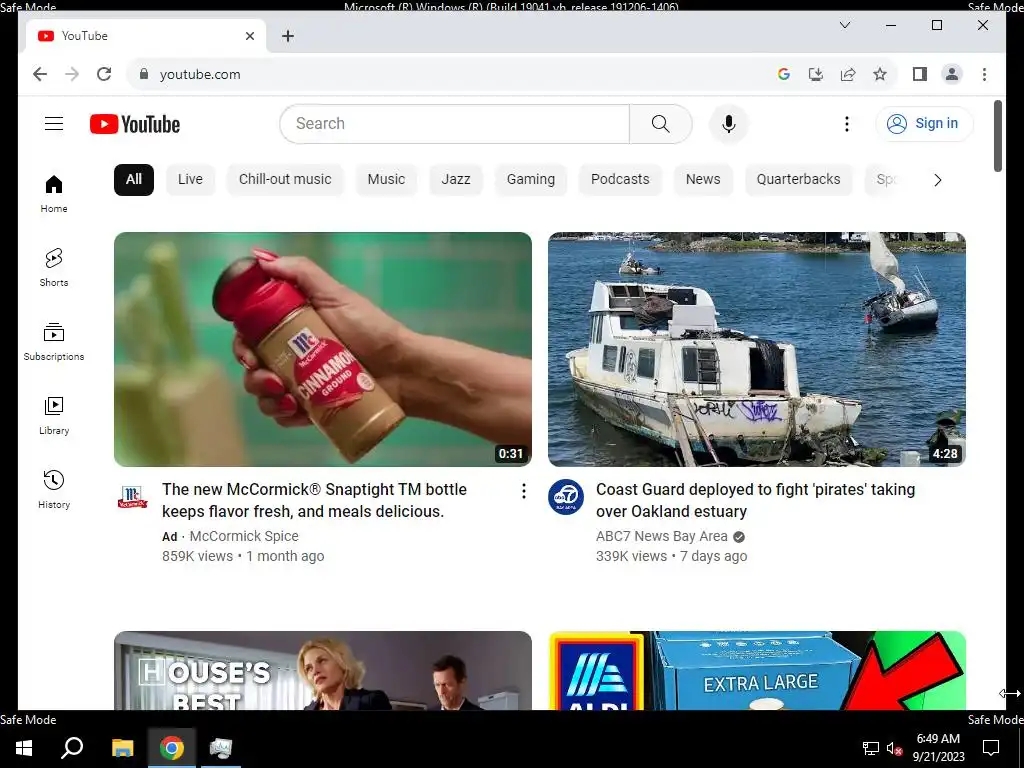Open the House's Best video thumbnail
Image resolution: width=1024 pixels, height=768 pixels.
click(323, 670)
